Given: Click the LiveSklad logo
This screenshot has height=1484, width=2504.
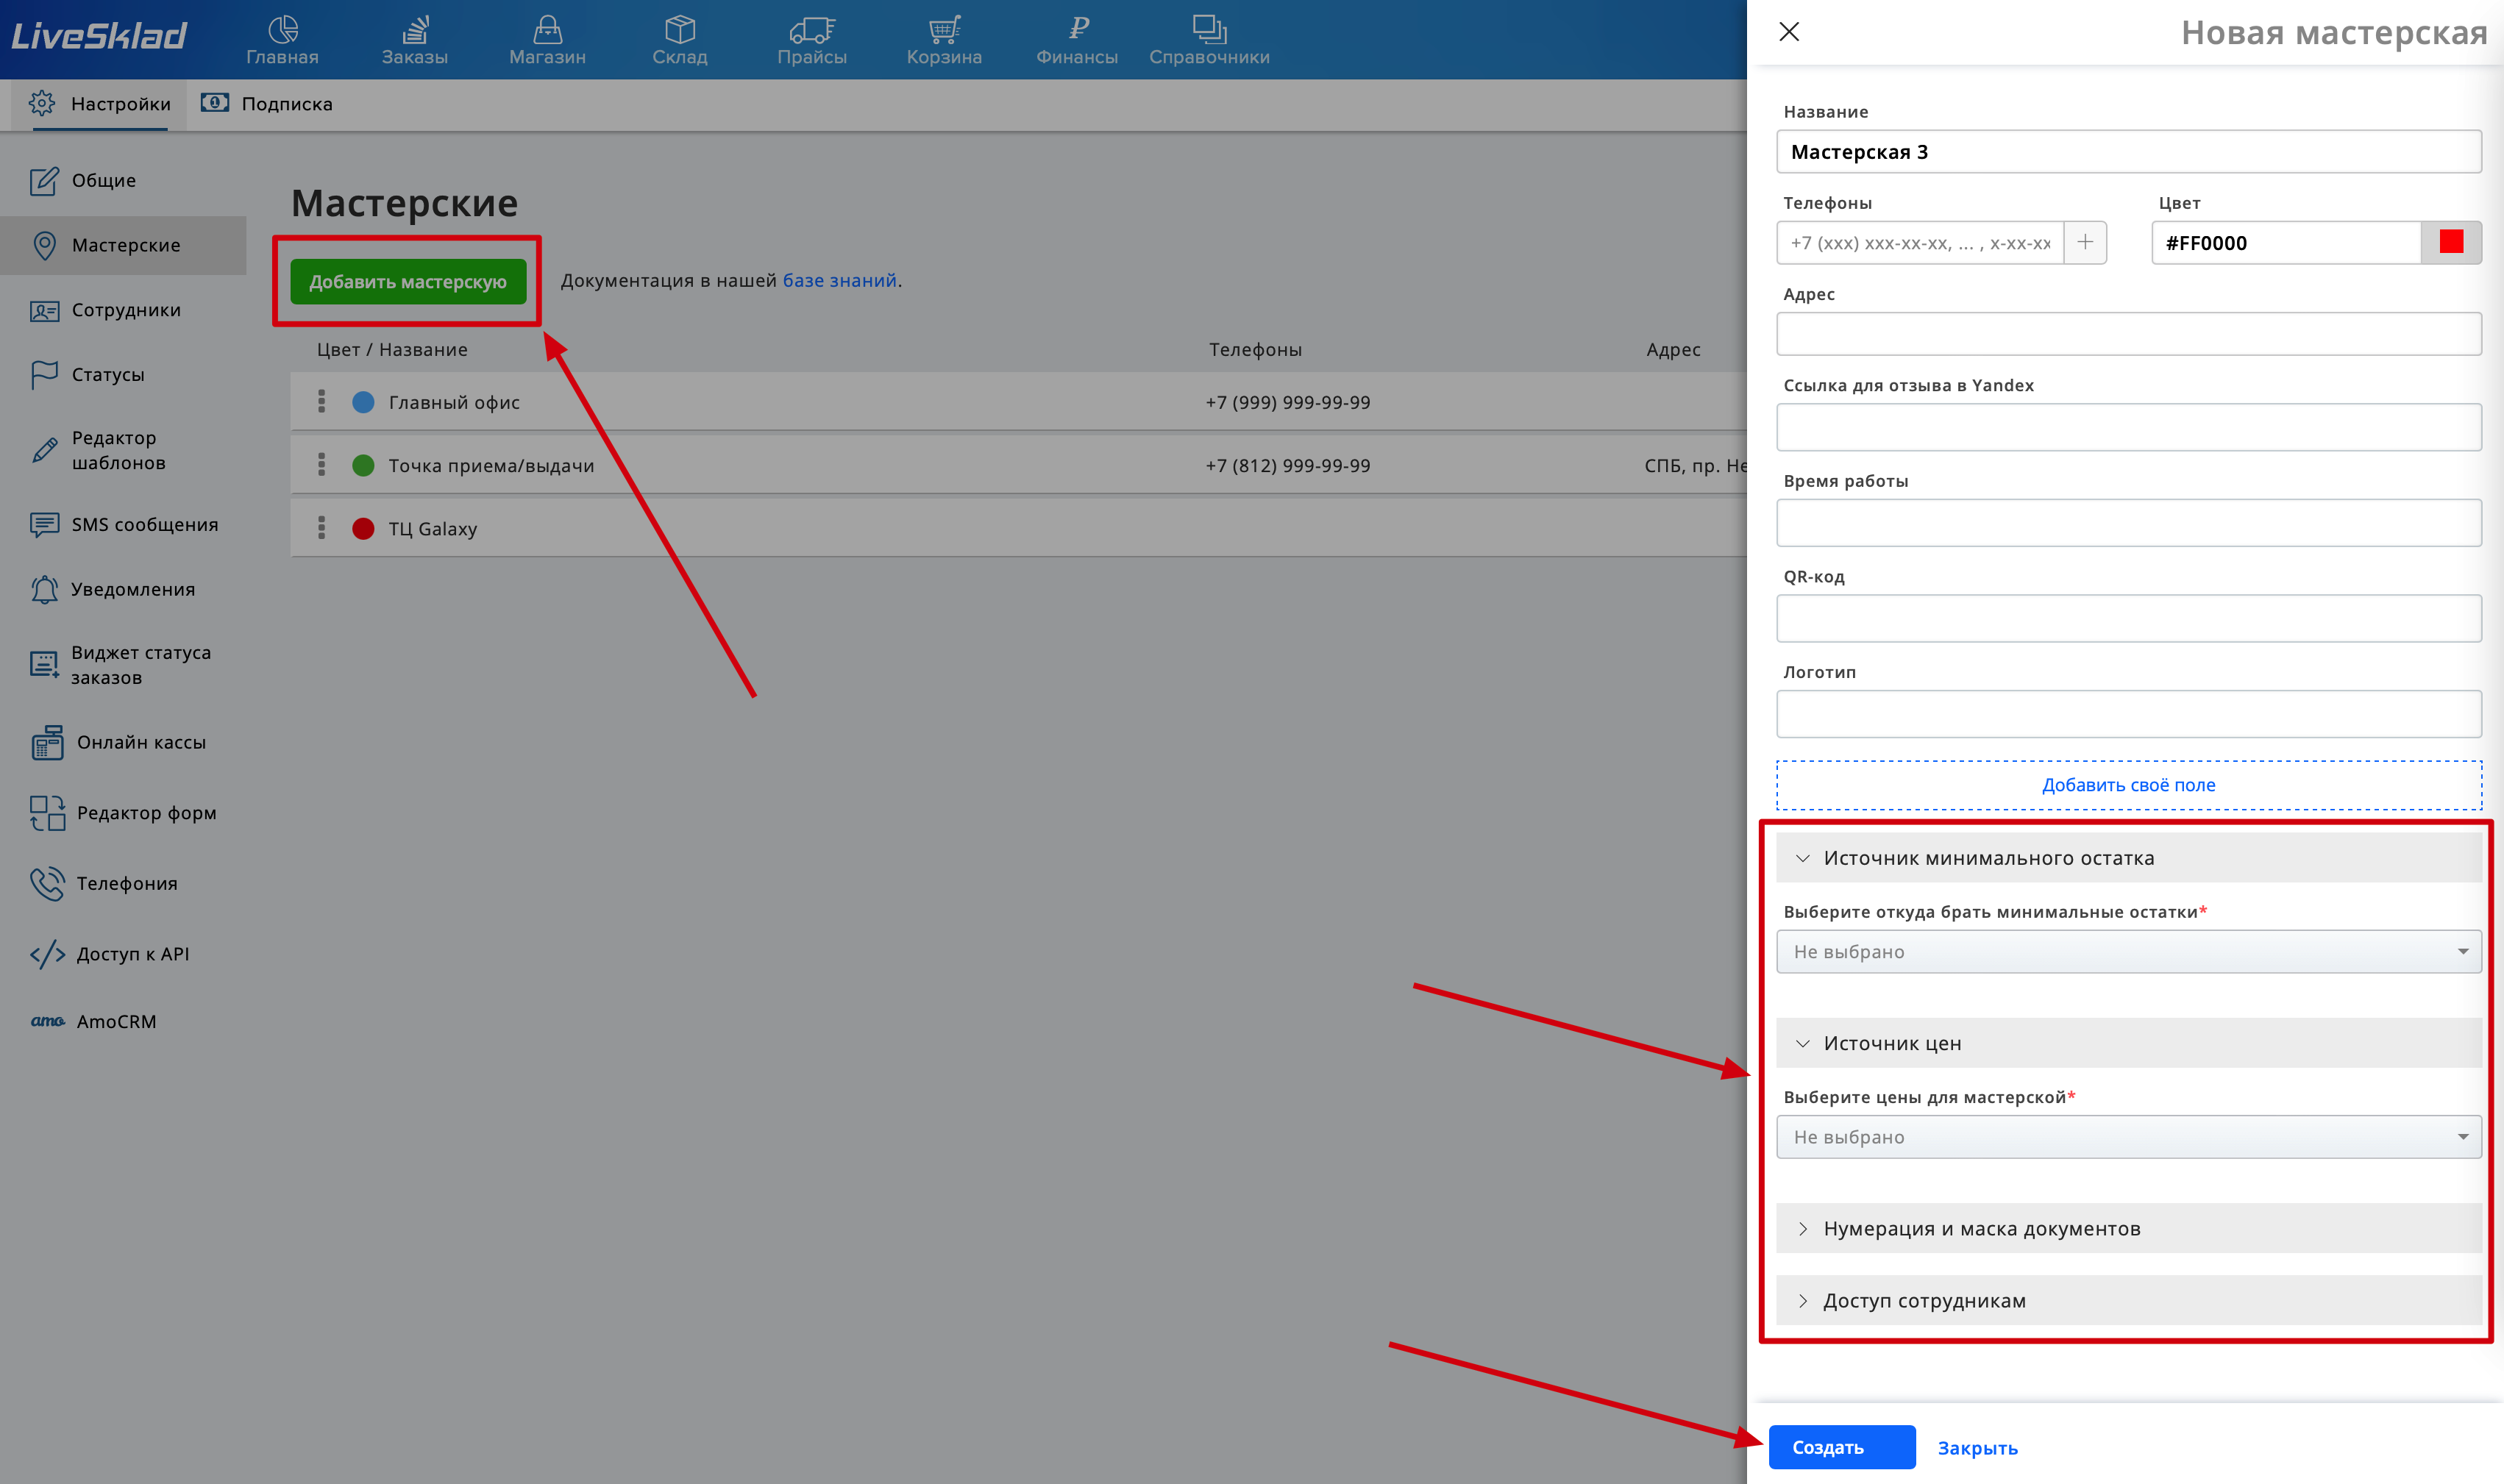Looking at the screenshot, I should click(x=99, y=36).
